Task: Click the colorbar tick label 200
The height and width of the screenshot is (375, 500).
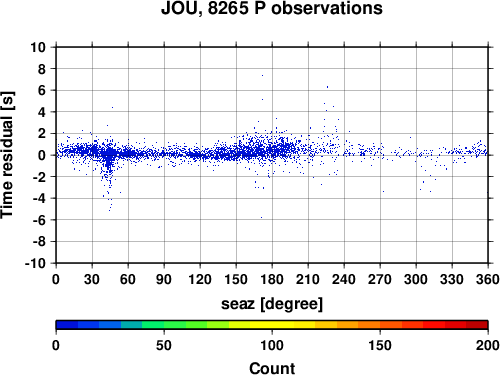Action: pyautogui.click(x=488, y=345)
